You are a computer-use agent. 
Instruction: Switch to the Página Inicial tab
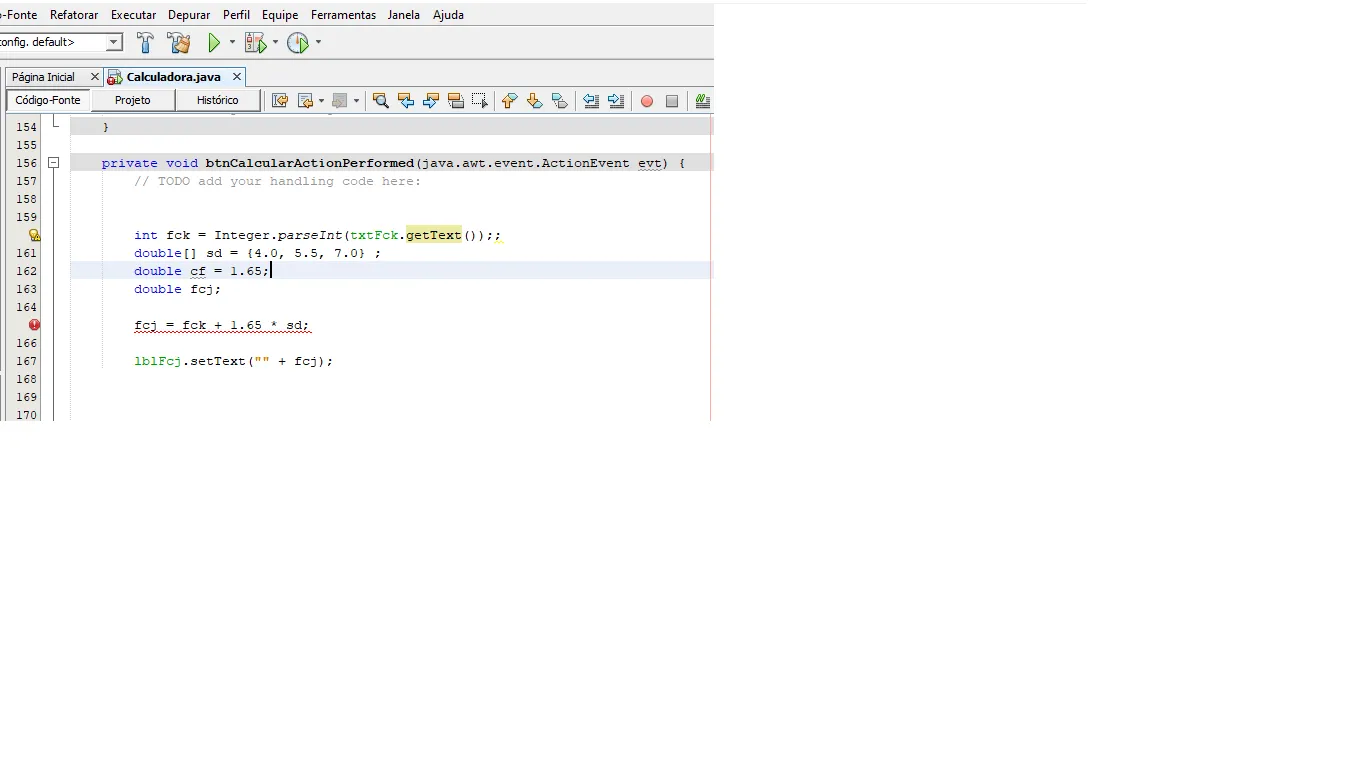[x=43, y=77]
